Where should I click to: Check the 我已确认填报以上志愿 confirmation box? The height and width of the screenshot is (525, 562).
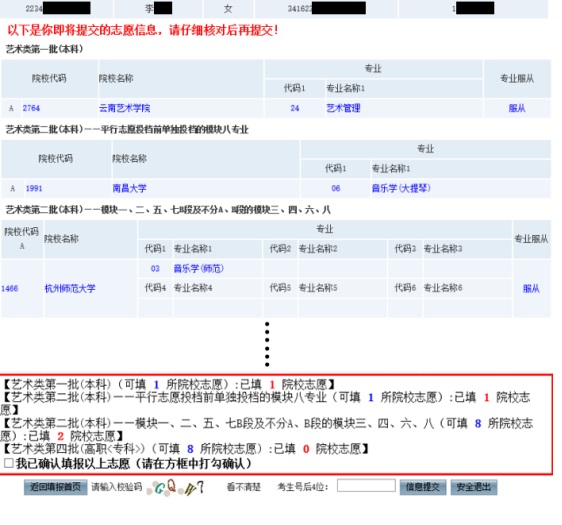point(9,463)
